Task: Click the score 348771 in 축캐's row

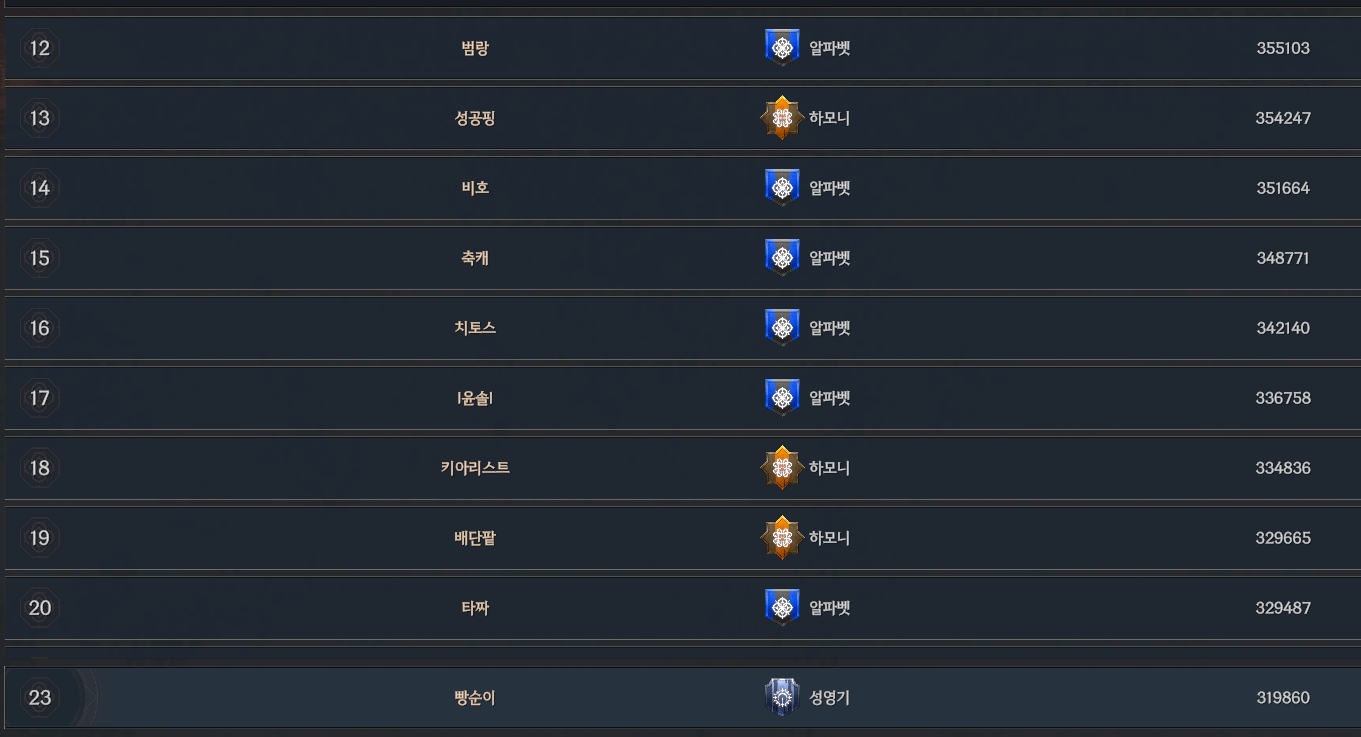Action: (x=1283, y=258)
